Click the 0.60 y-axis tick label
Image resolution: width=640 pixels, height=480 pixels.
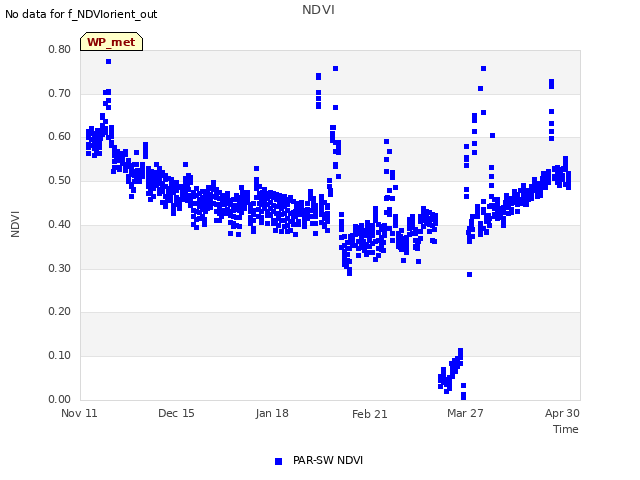60,137
